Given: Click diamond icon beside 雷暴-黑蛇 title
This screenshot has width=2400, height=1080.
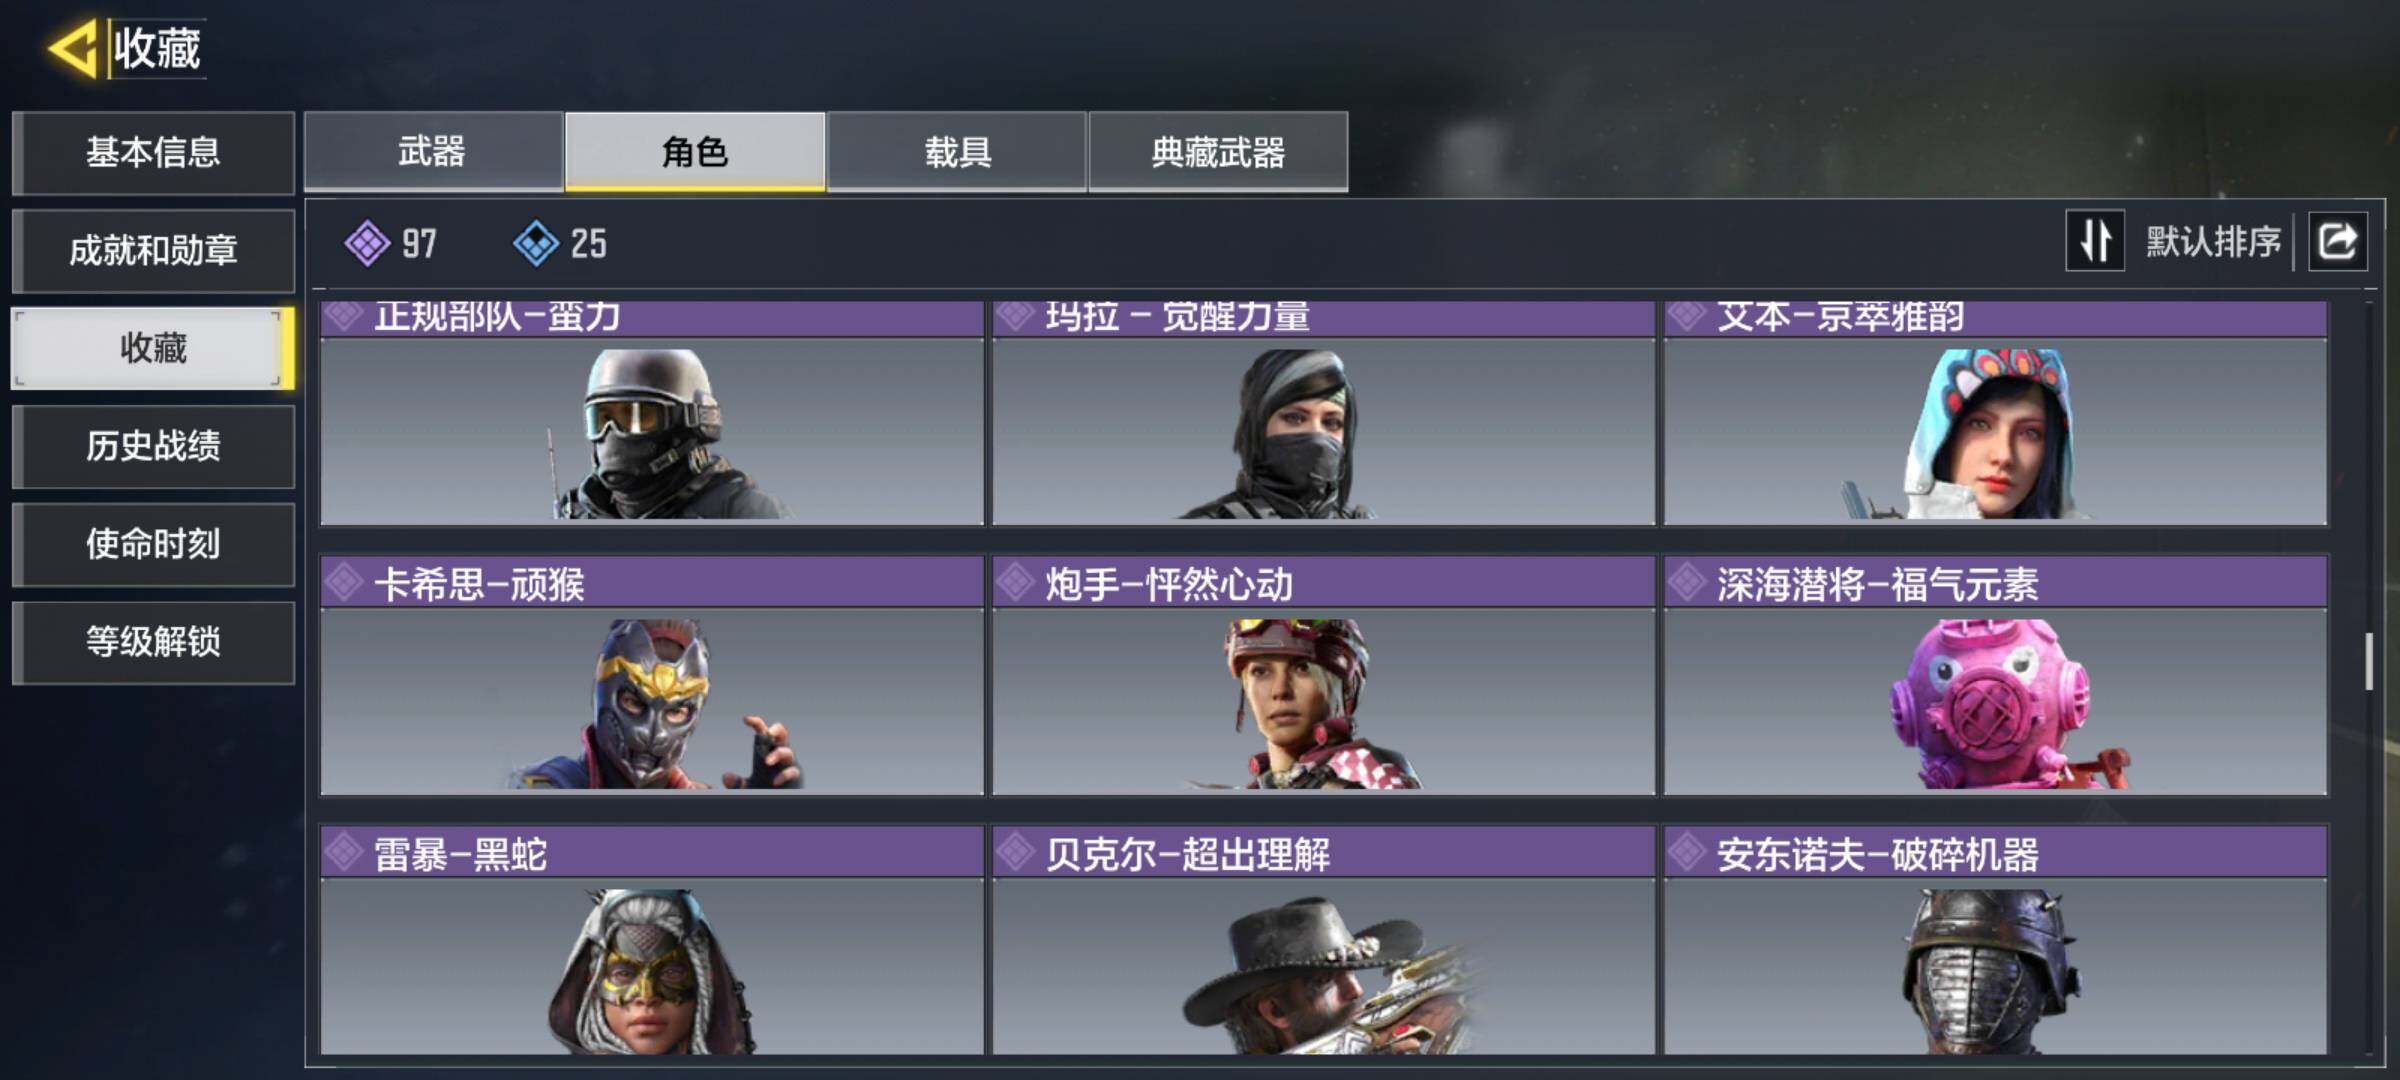Looking at the screenshot, I should [x=344, y=853].
